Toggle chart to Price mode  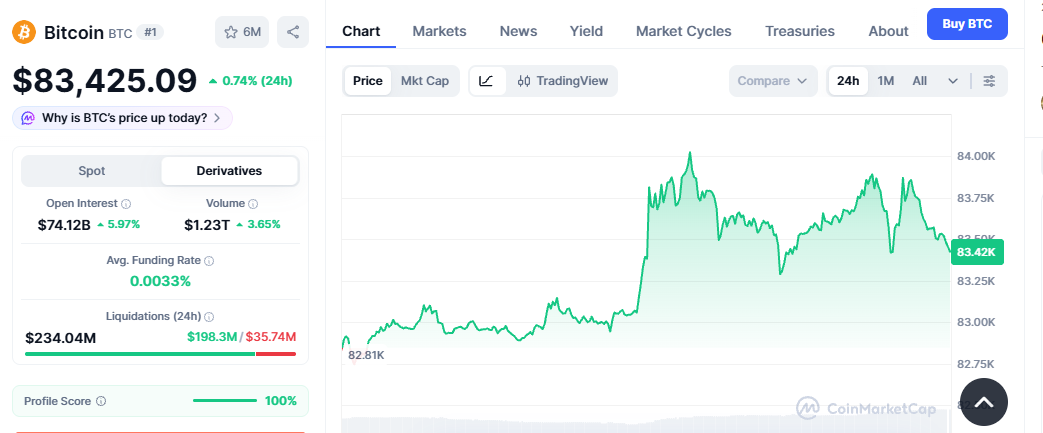(x=368, y=81)
